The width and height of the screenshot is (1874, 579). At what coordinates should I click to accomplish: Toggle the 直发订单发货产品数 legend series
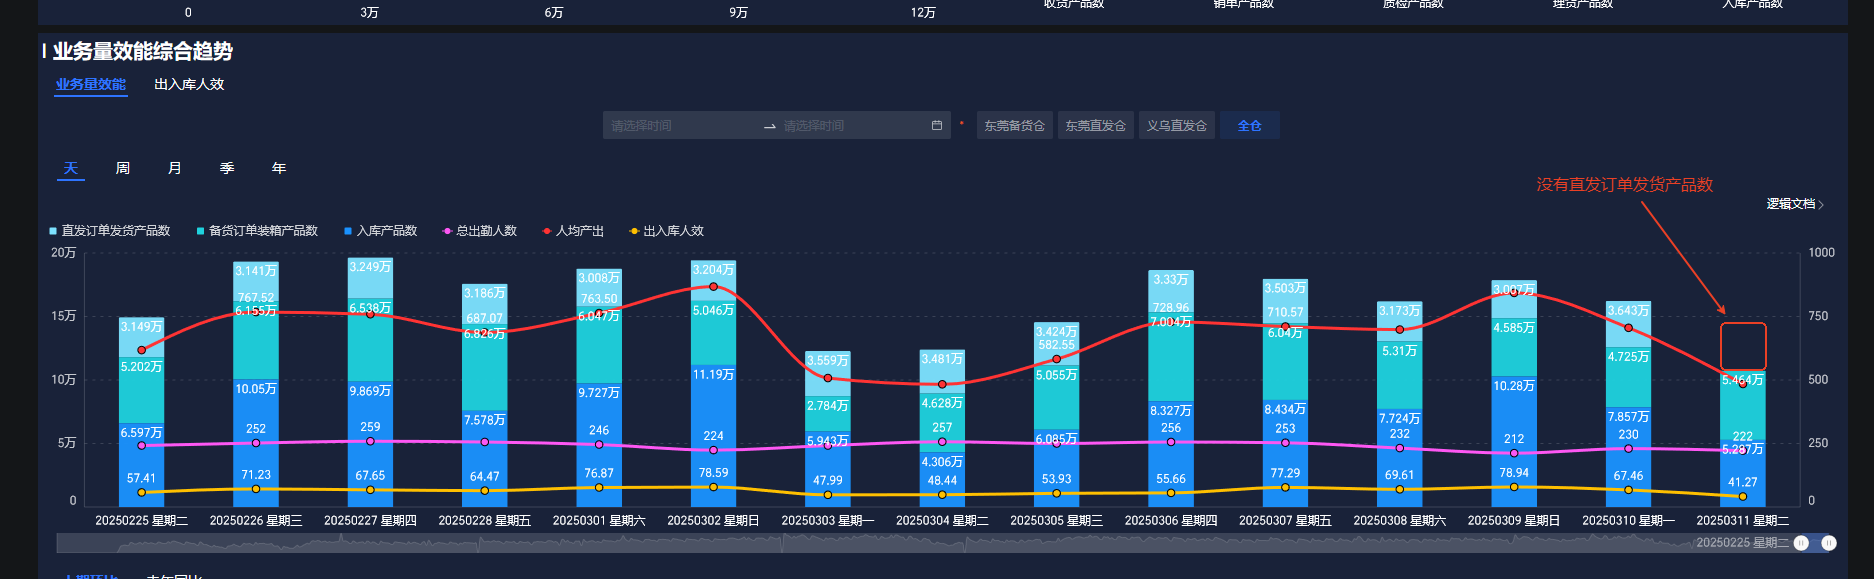[x=110, y=231]
